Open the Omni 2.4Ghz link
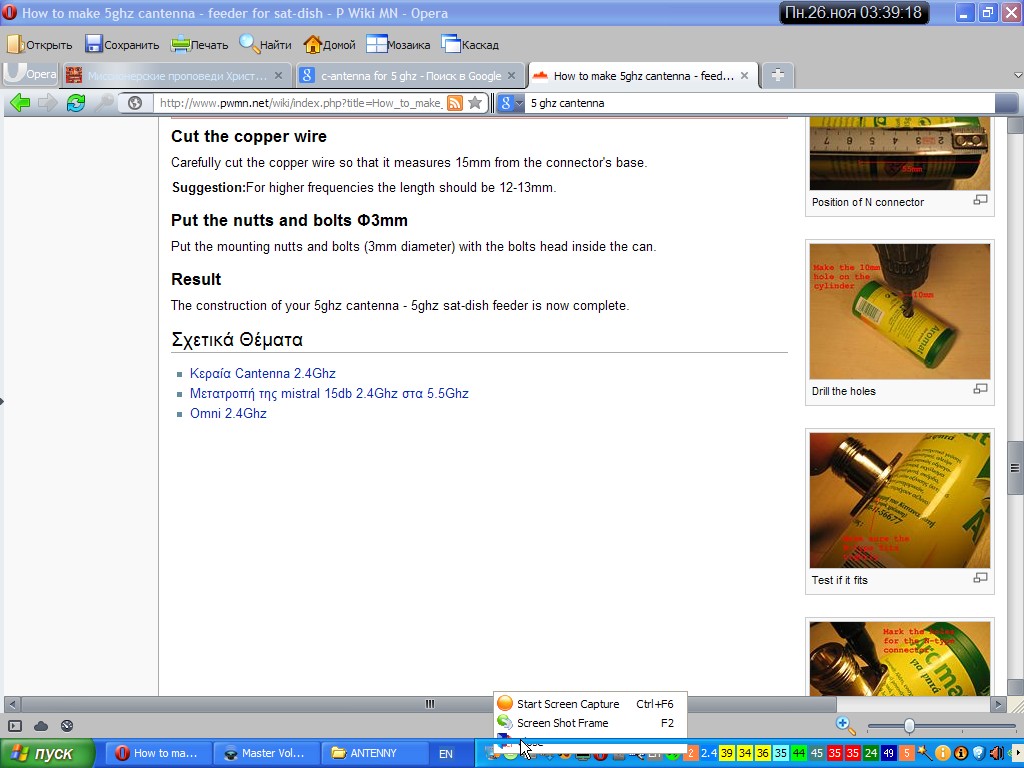The height and width of the screenshot is (768, 1024). click(x=228, y=413)
